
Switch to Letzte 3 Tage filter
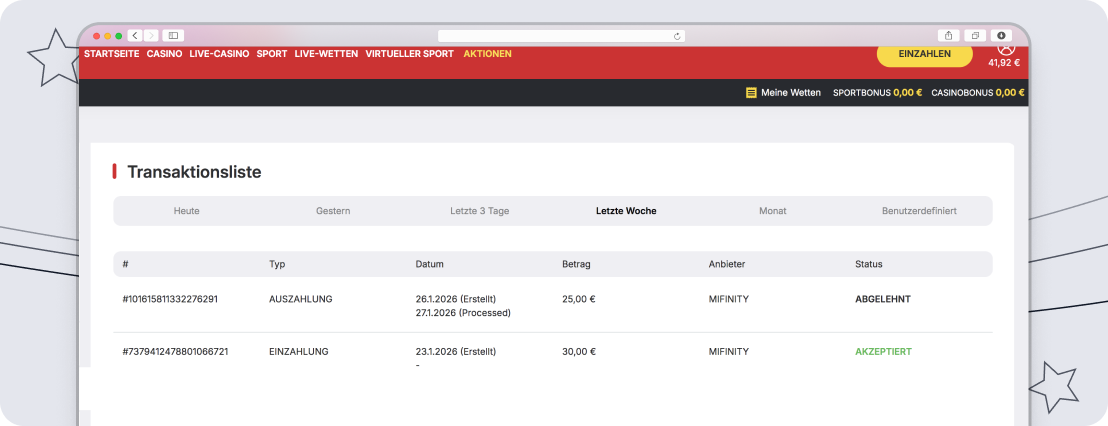pos(479,211)
